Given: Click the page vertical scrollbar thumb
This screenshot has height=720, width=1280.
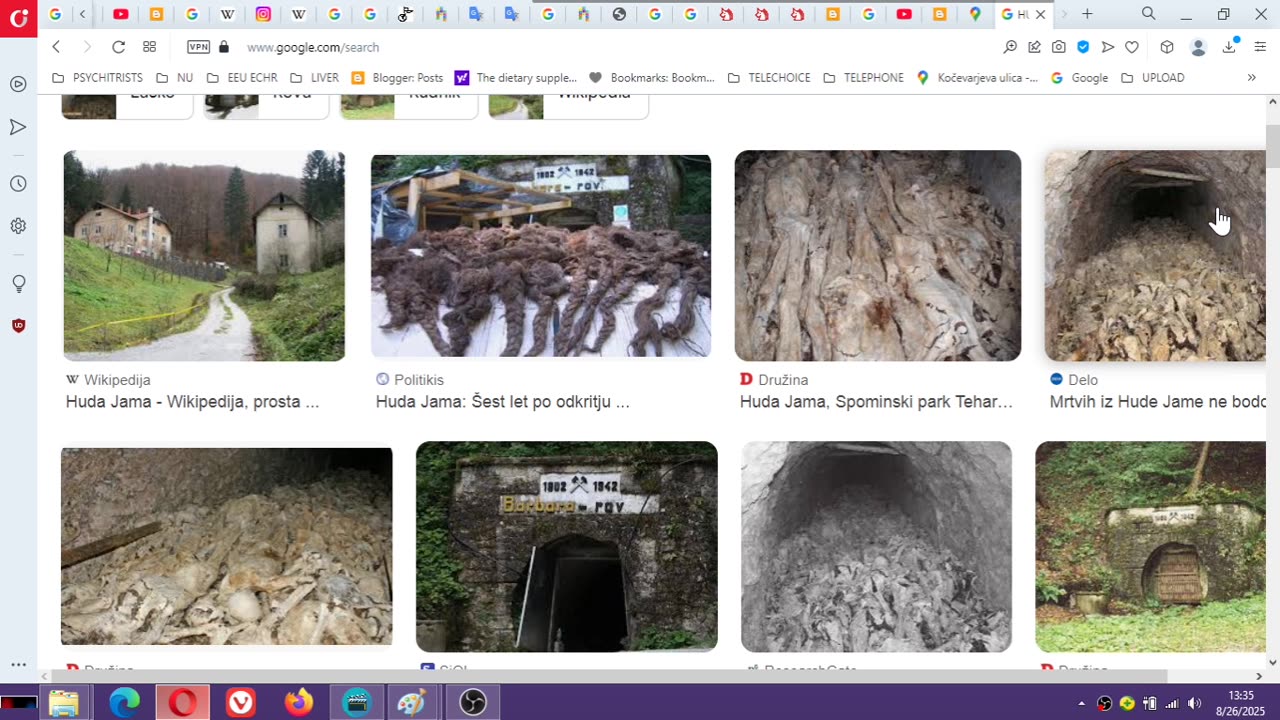Looking at the screenshot, I should (1273, 147).
